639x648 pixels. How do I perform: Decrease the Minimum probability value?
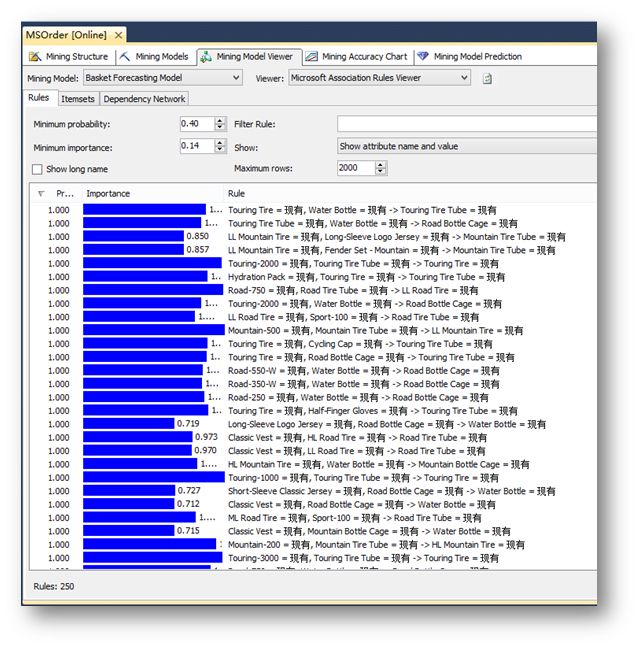(220, 127)
